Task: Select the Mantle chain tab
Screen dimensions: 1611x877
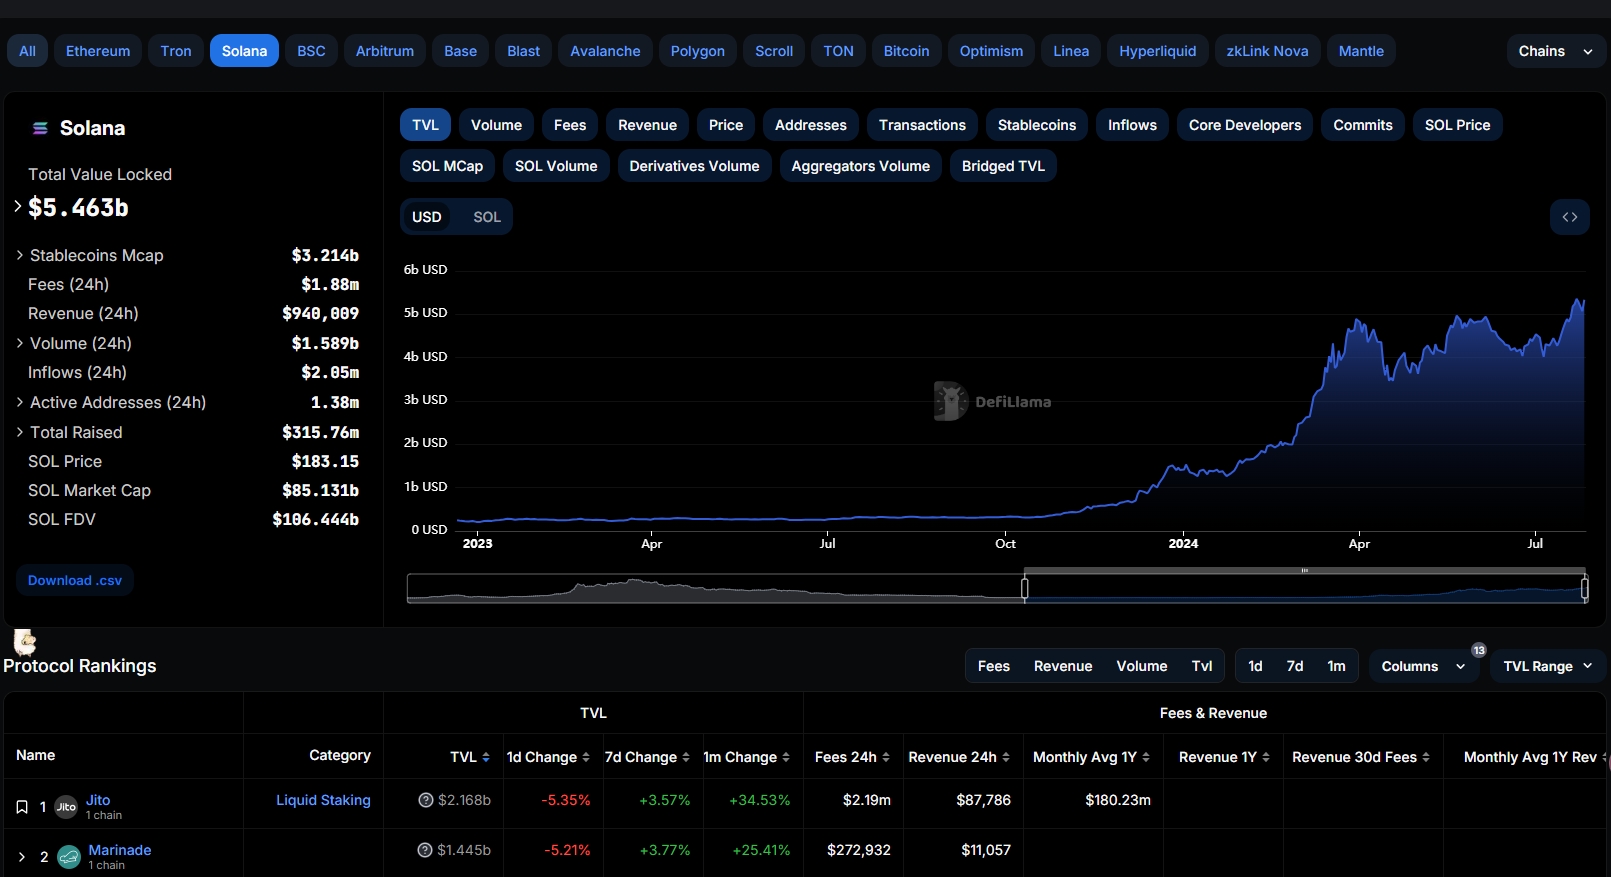Action: pos(1361,51)
